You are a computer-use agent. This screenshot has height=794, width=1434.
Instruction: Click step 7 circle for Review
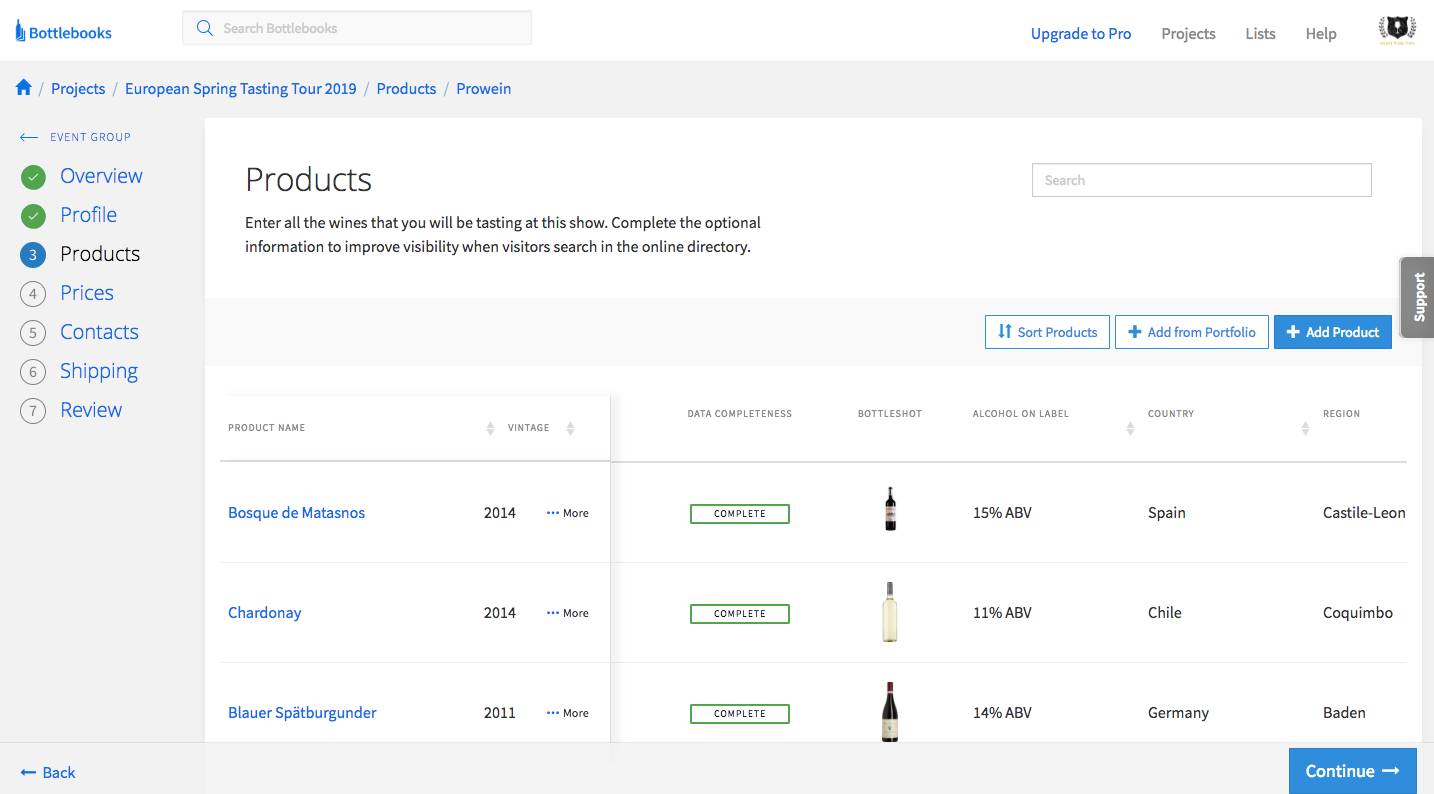(33, 411)
